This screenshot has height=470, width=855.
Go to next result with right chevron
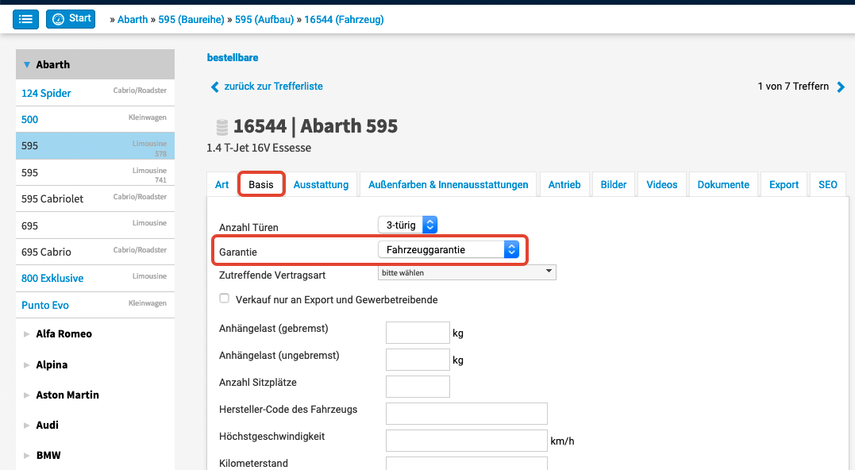(x=841, y=87)
